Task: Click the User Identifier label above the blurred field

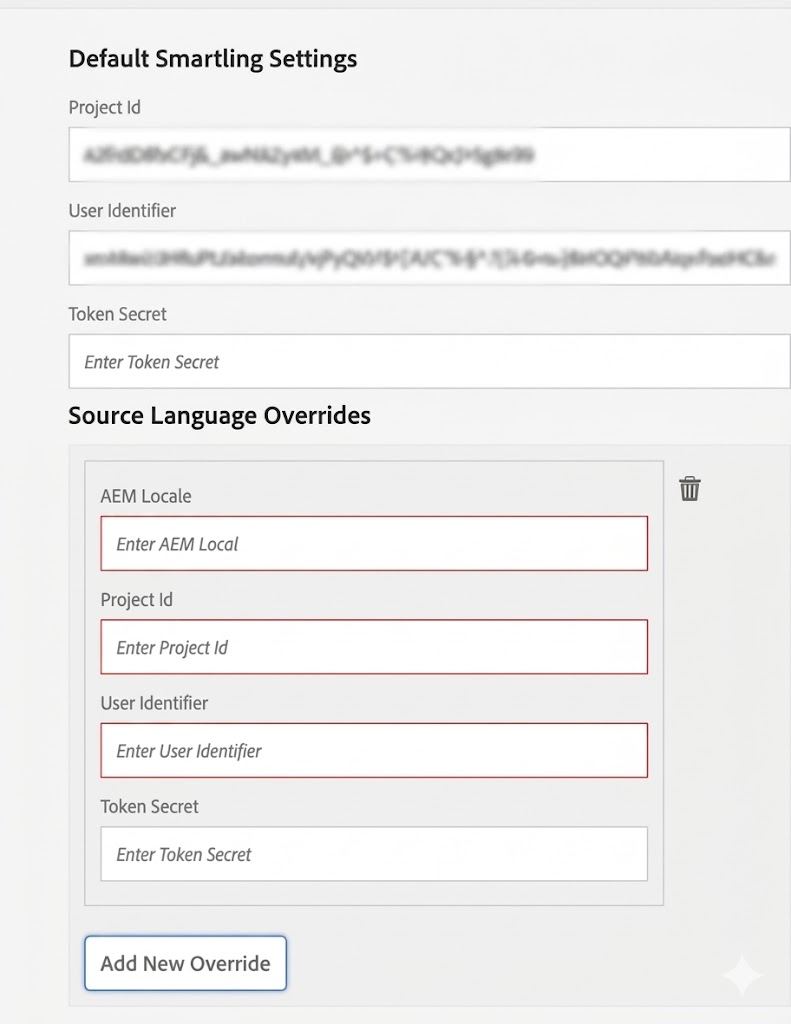Action: tap(121, 211)
